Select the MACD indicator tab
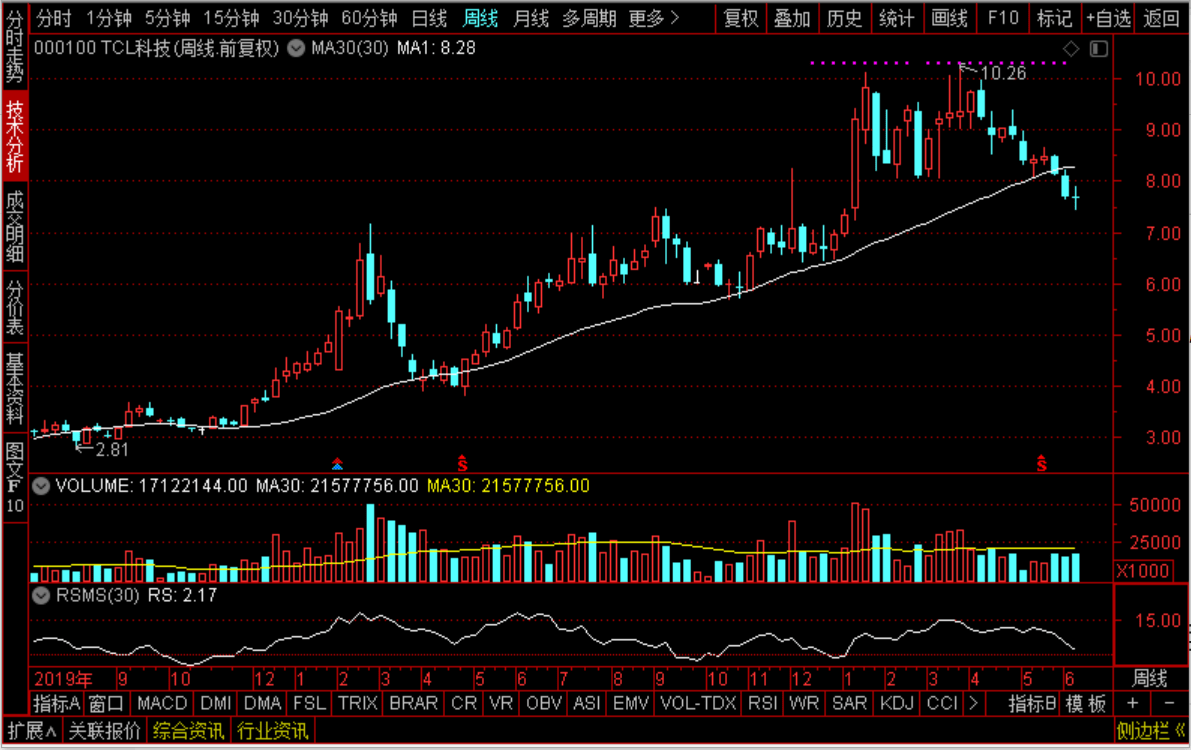Image resolution: width=1191 pixels, height=750 pixels. point(163,704)
